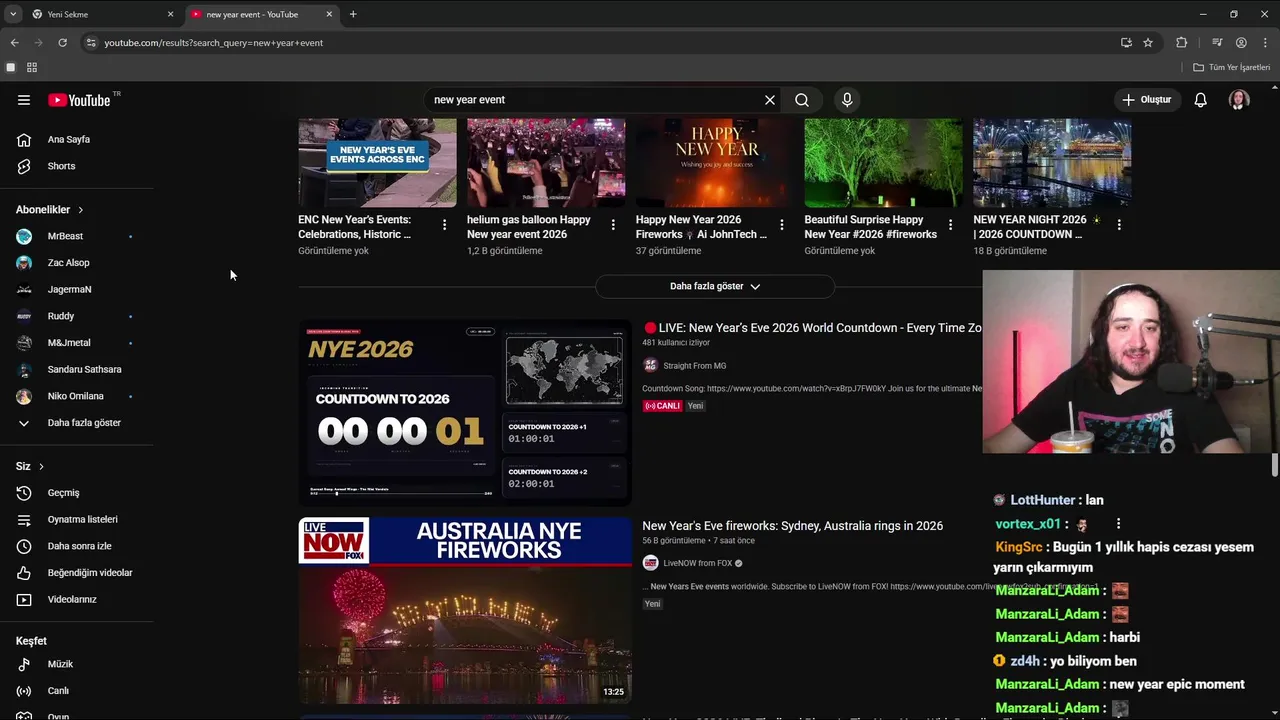
Task: Open the browser extensions puzzle icon
Action: (x=1182, y=43)
